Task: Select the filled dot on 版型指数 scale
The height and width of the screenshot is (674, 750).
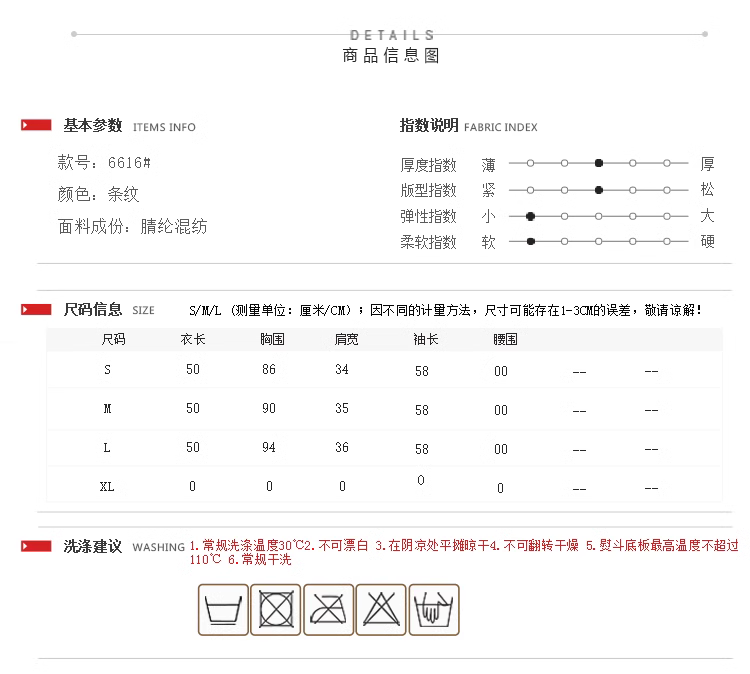Action: pyautogui.click(x=599, y=190)
